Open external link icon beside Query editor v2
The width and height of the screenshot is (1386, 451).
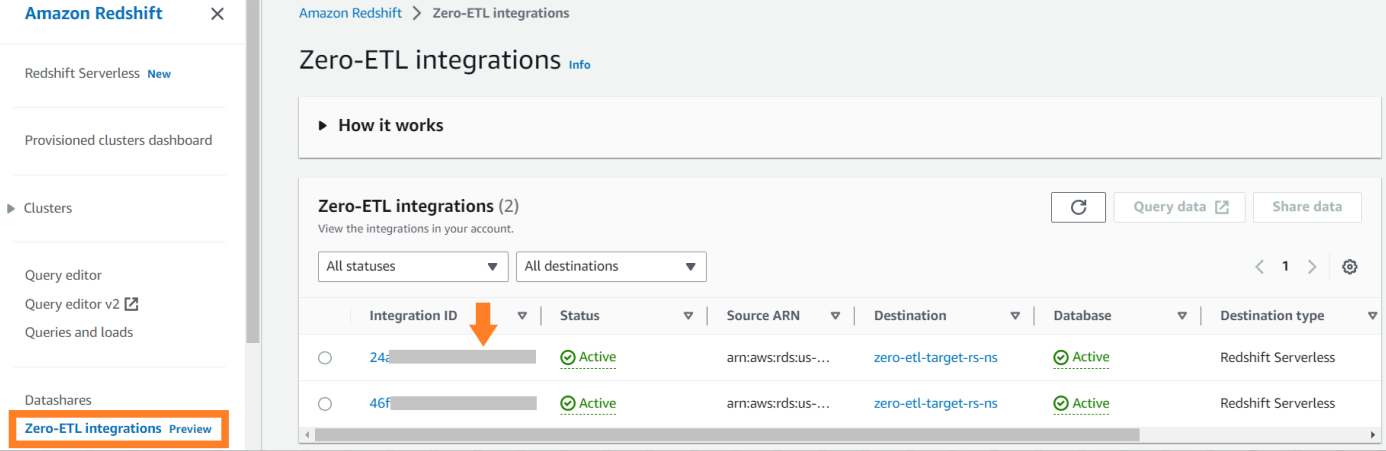pos(130,304)
